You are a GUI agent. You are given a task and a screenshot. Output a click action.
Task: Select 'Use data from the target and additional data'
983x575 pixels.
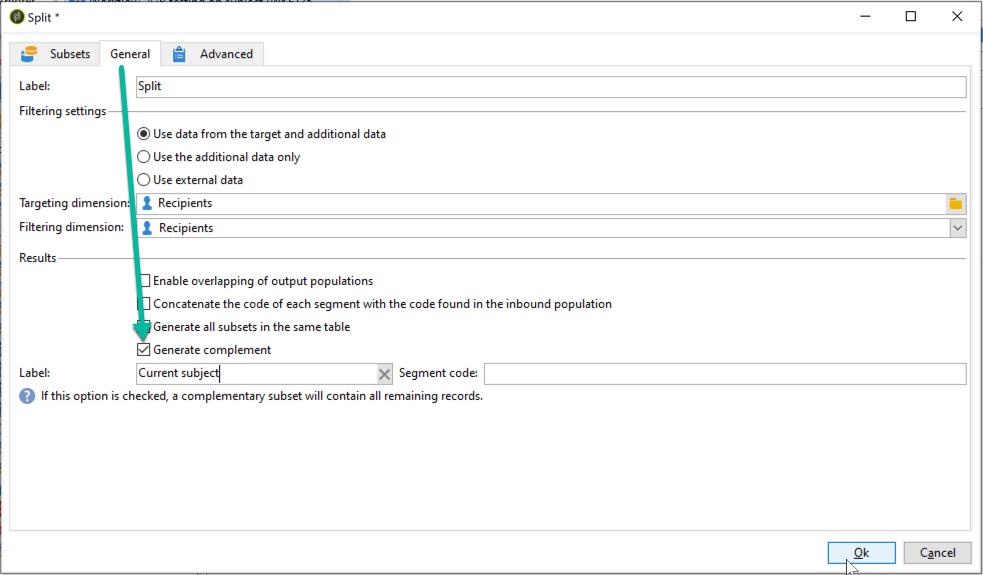144,134
